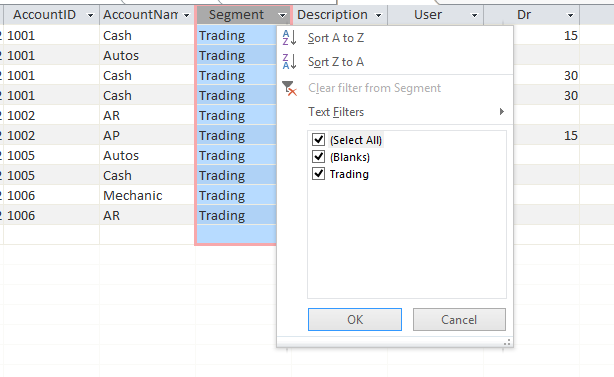Click the AP account name cell

tap(147, 135)
